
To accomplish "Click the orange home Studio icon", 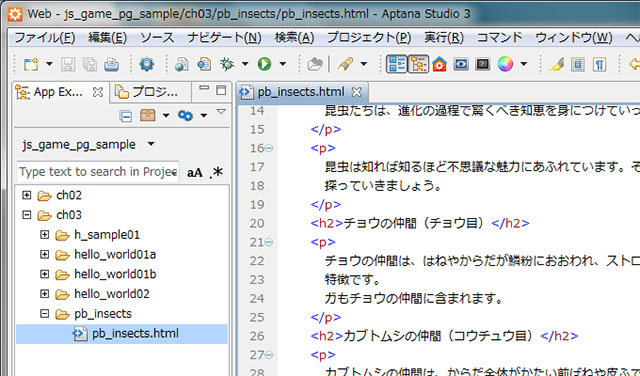I will (x=440, y=64).
